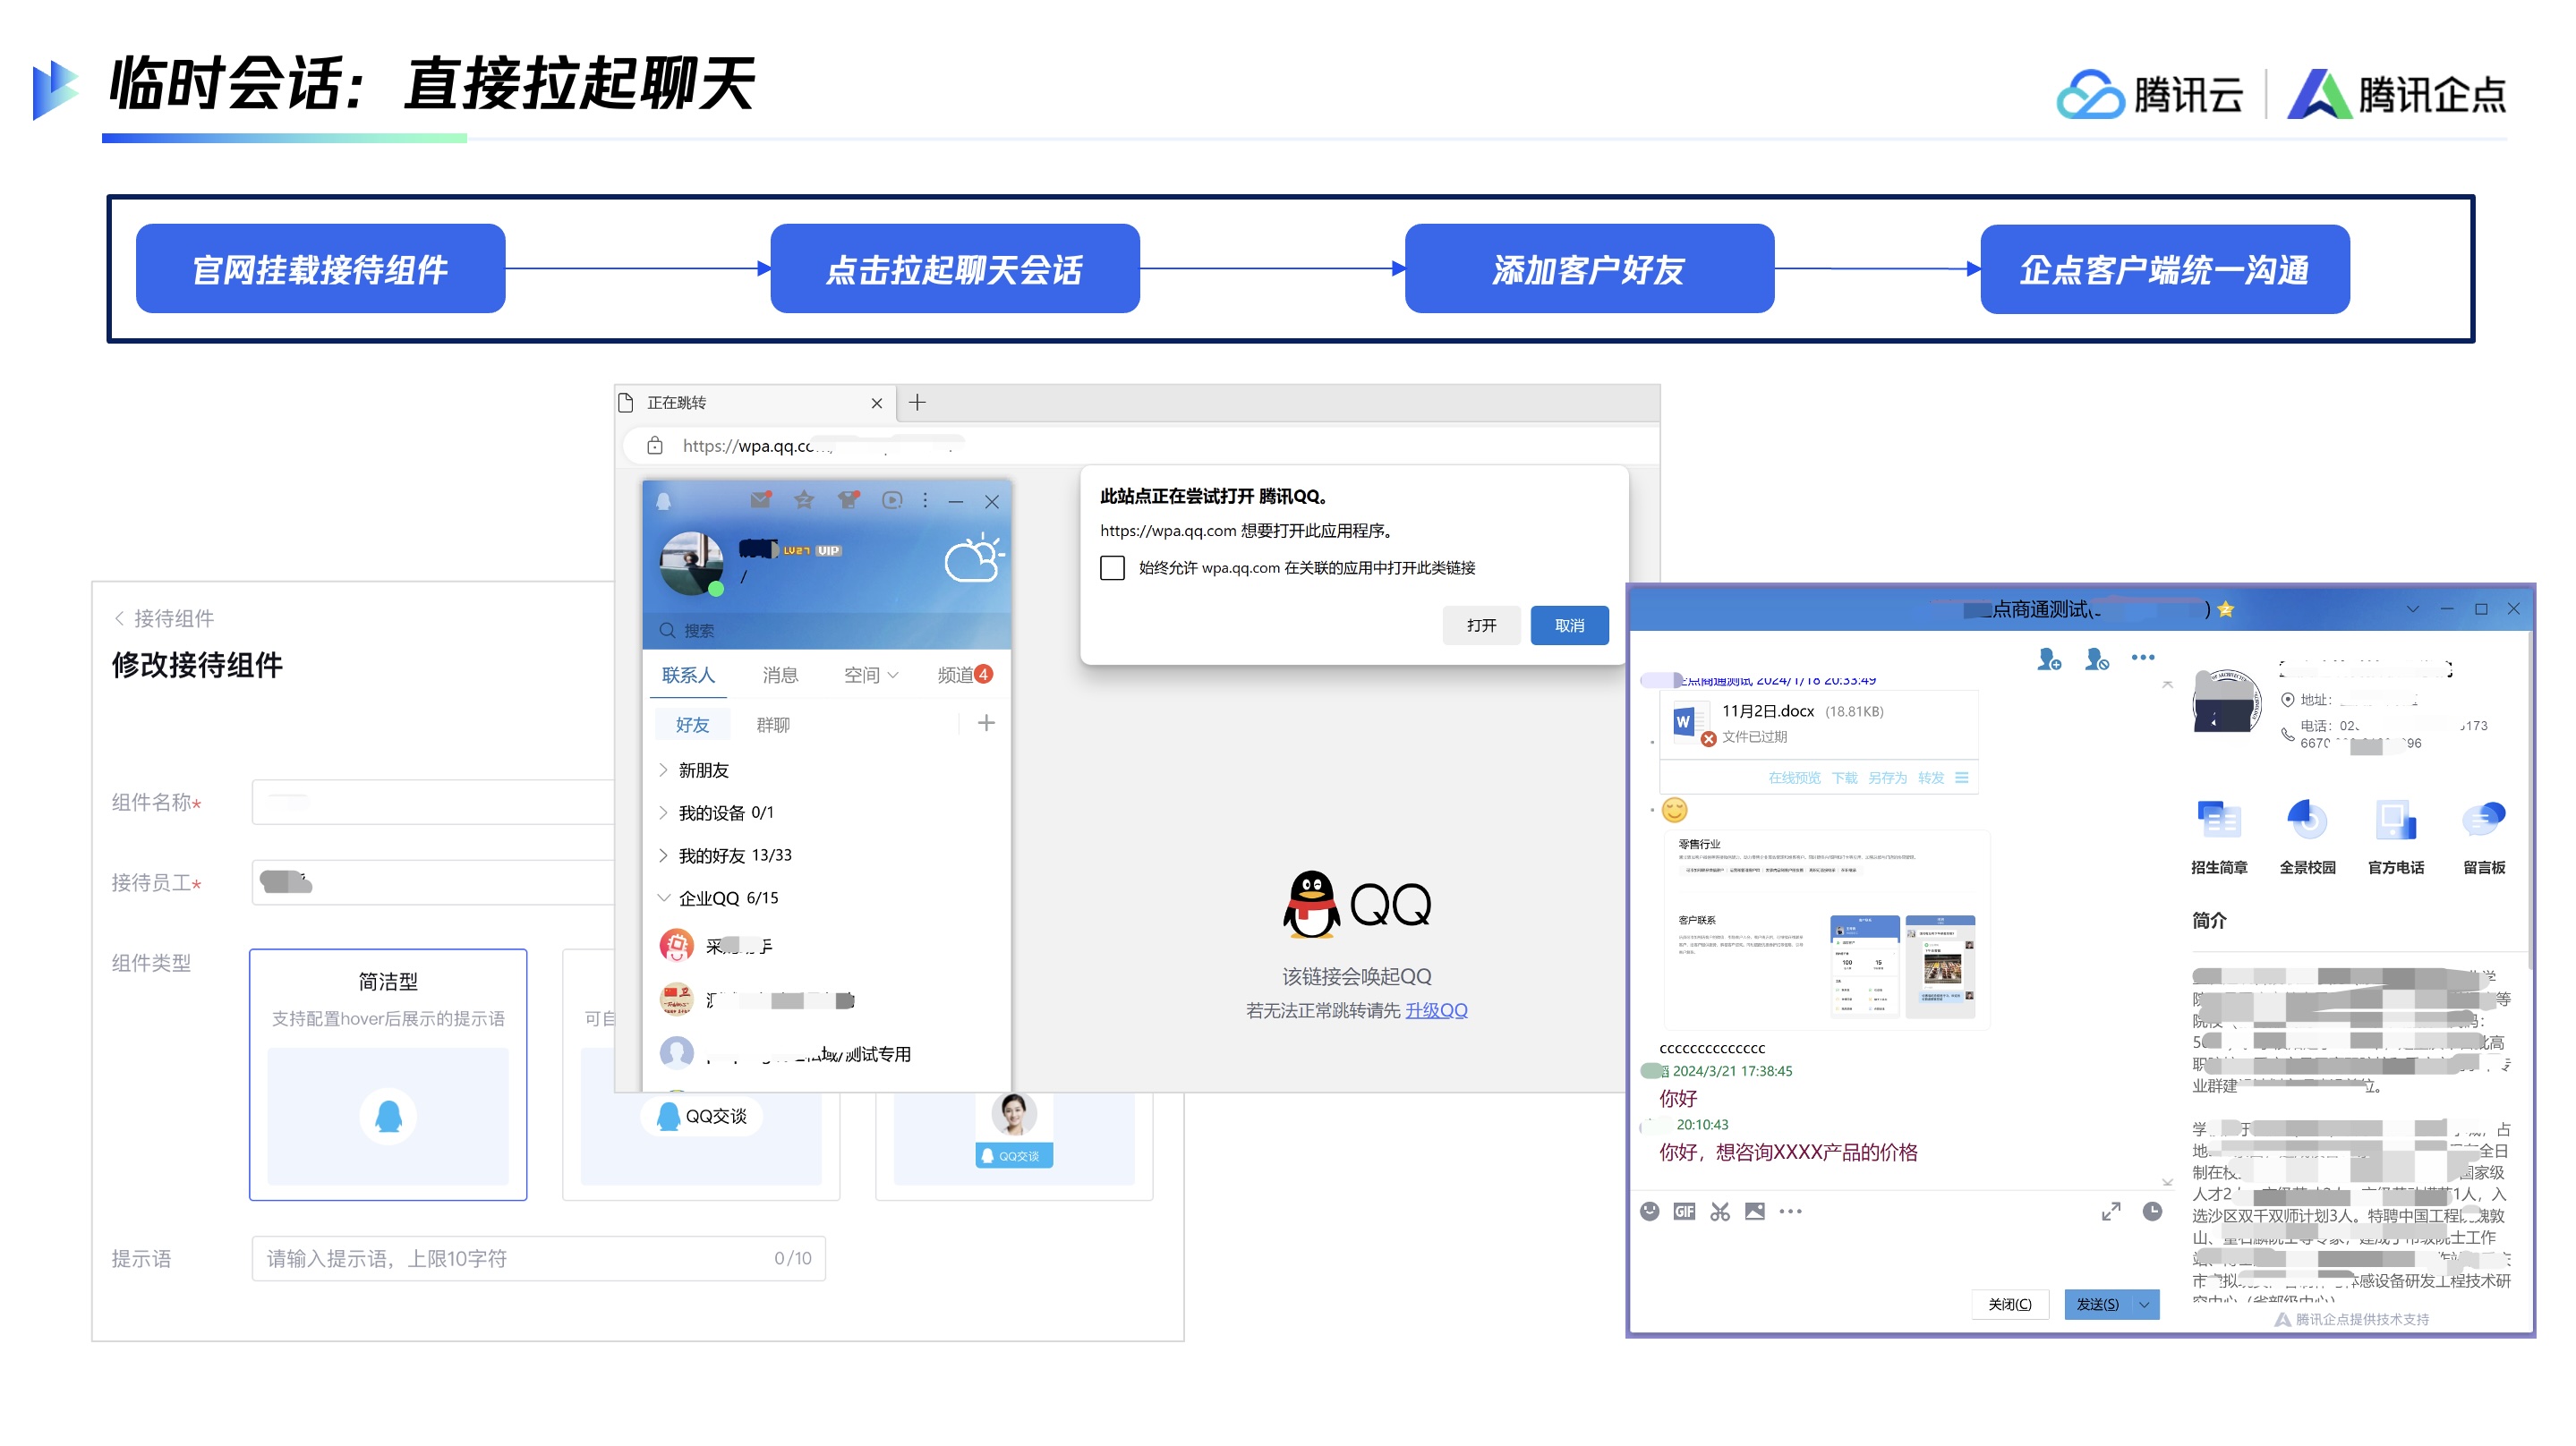Click the weather cloud-sun icon in QQ
The width and height of the screenshot is (2576, 1446).
[x=973, y=557]
